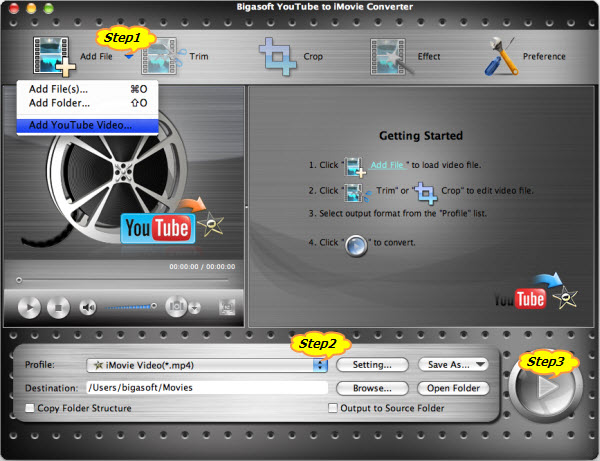Open the Effect tool icon
The width and height of the screenshot is (600, 461).
391,57
